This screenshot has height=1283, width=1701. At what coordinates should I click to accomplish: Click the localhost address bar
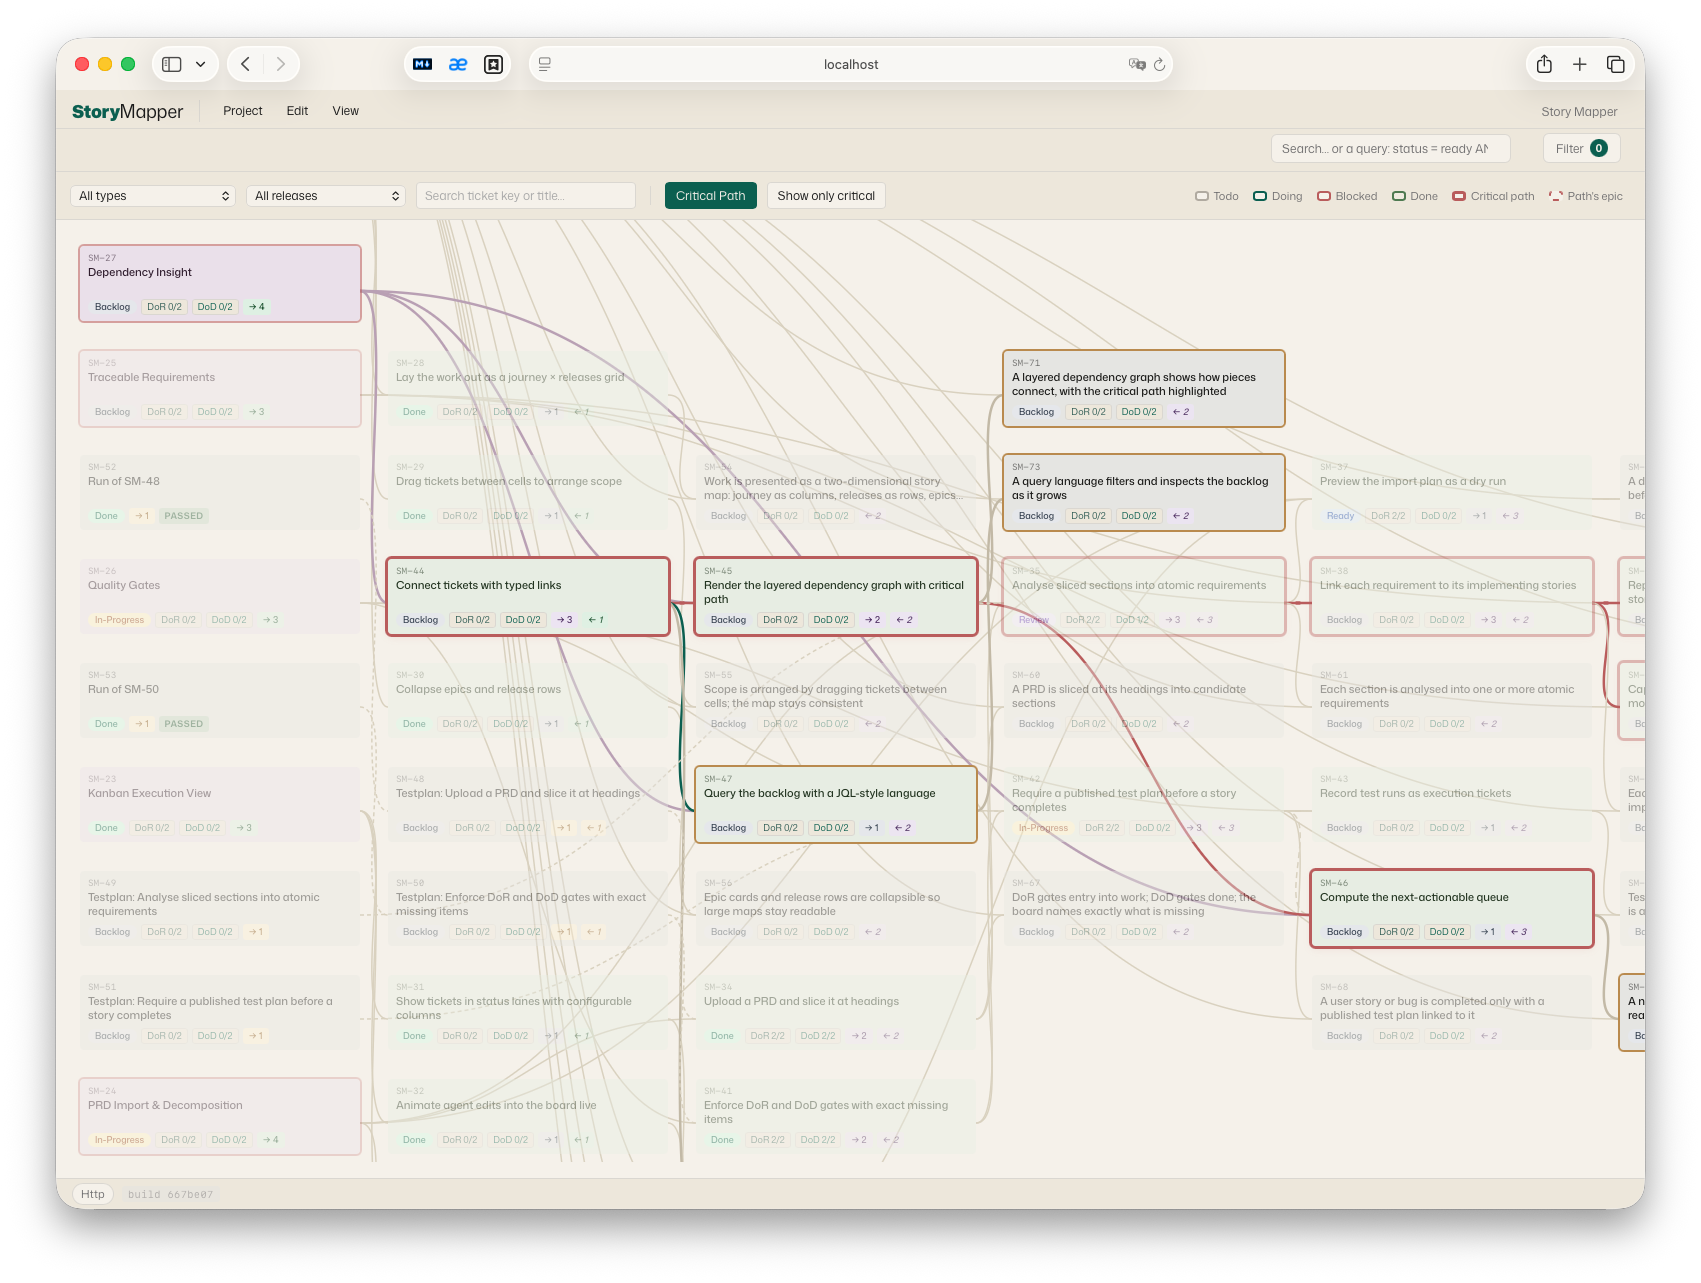851,64
